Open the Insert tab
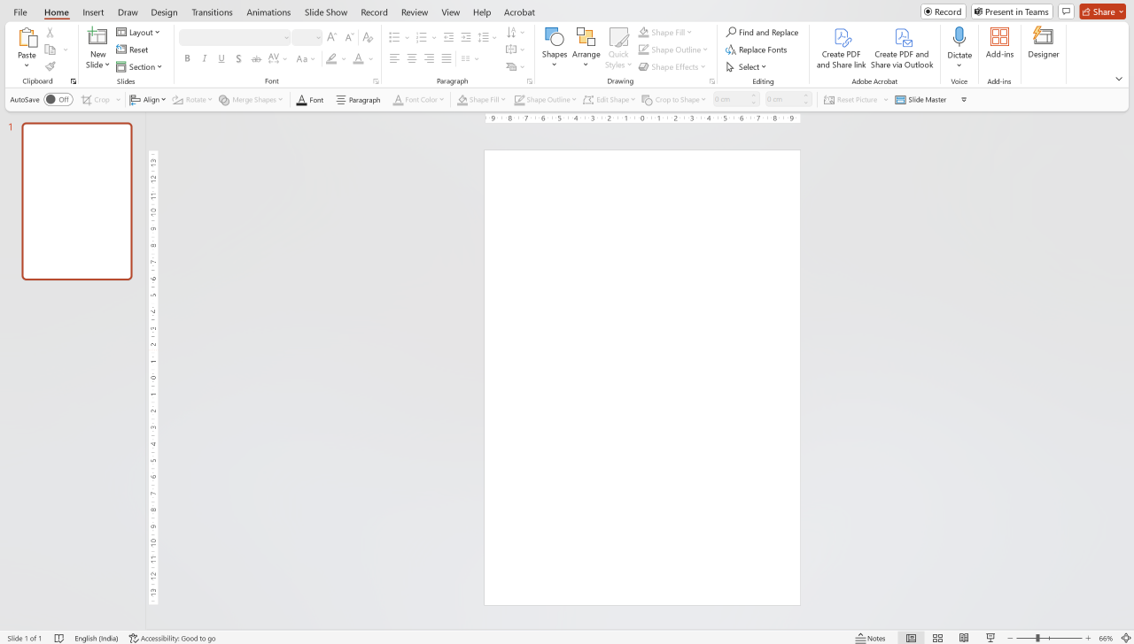Image resolution: width=1134 pixels, height=644 pixels. tap(93, 12)
